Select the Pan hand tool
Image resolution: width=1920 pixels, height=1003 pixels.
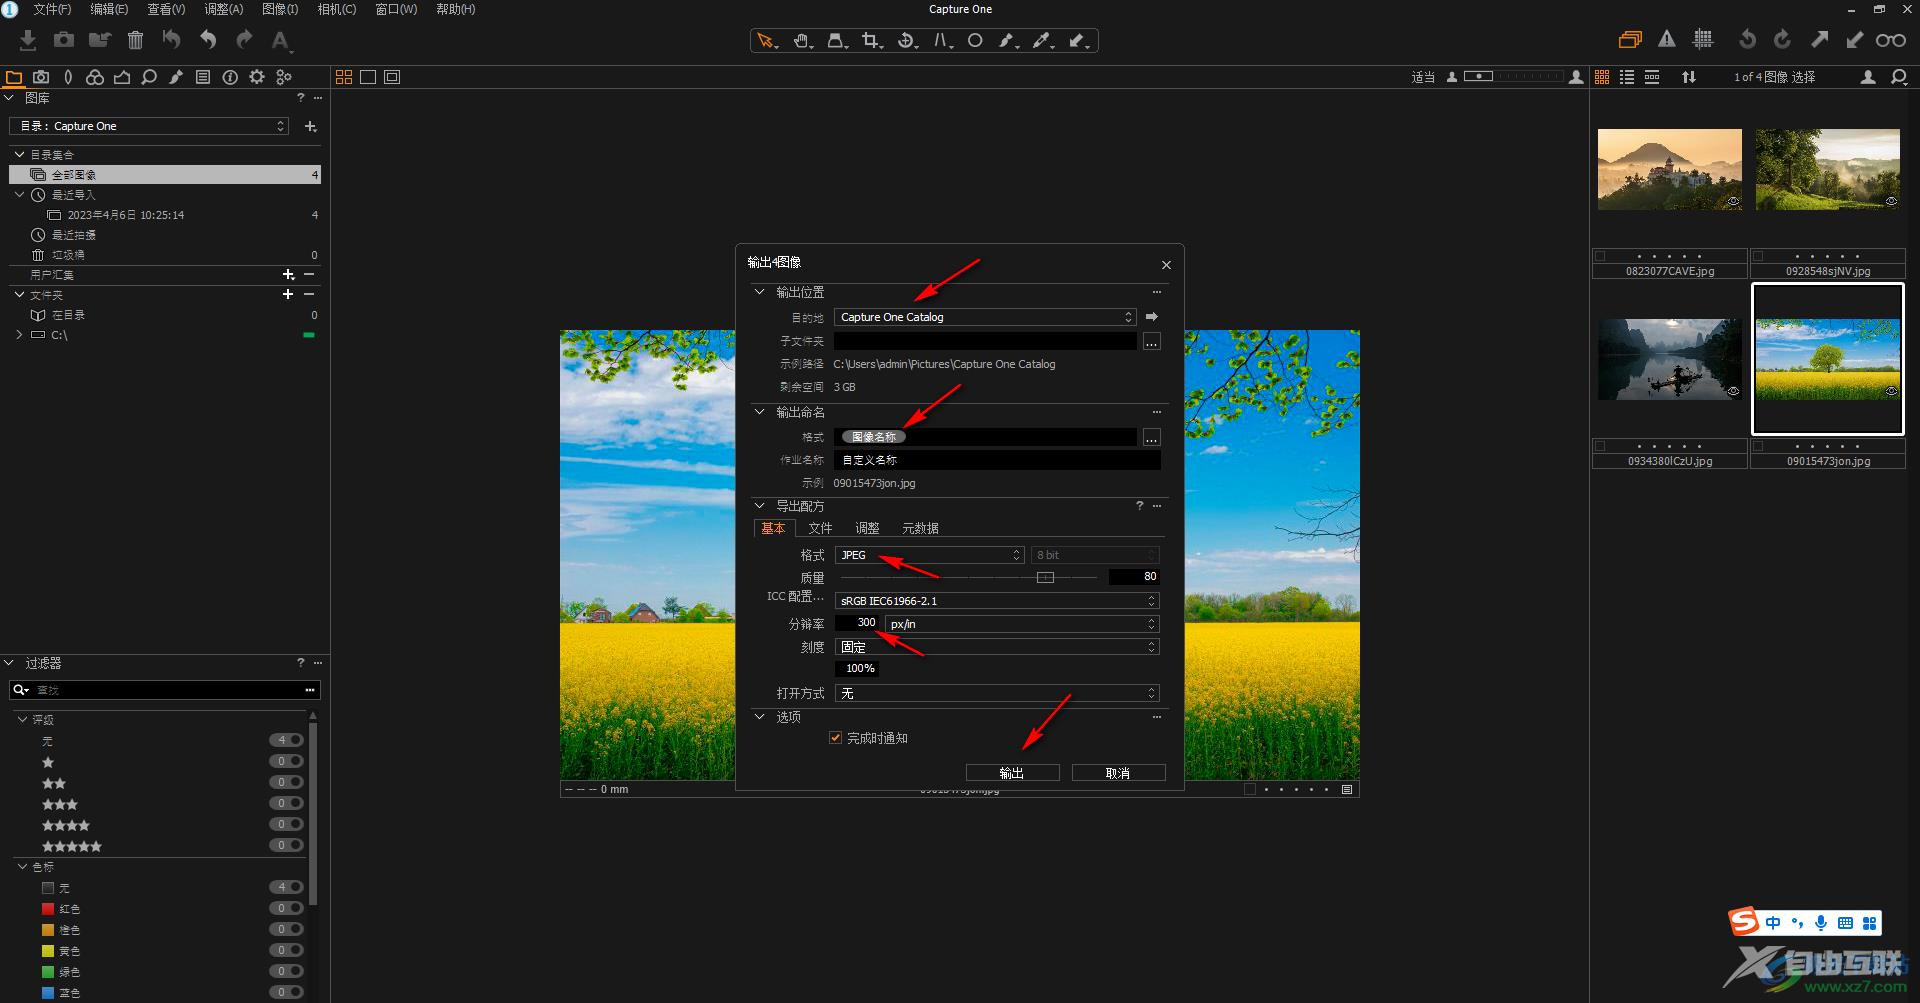click(x=802, y=41)
